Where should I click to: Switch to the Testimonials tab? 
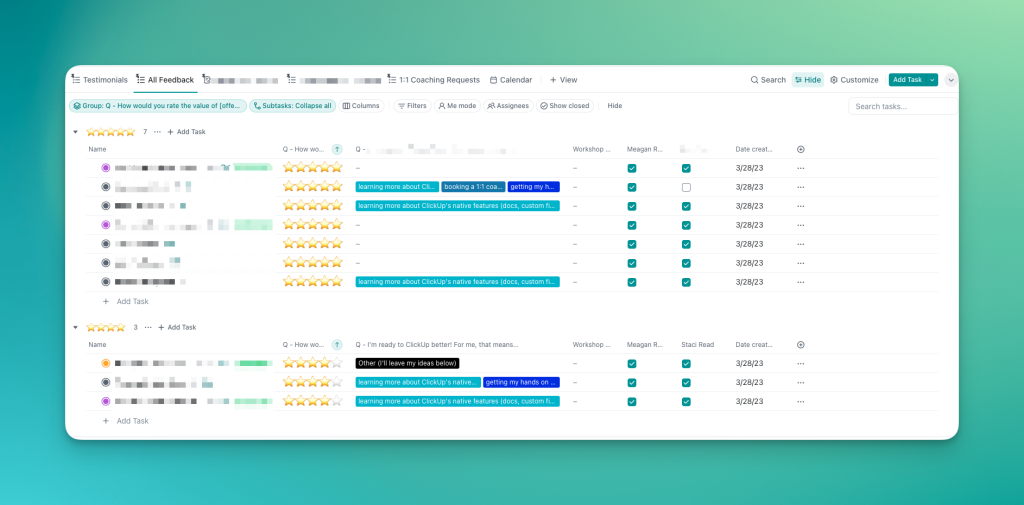pyautogui.click(x=99, y=80)
